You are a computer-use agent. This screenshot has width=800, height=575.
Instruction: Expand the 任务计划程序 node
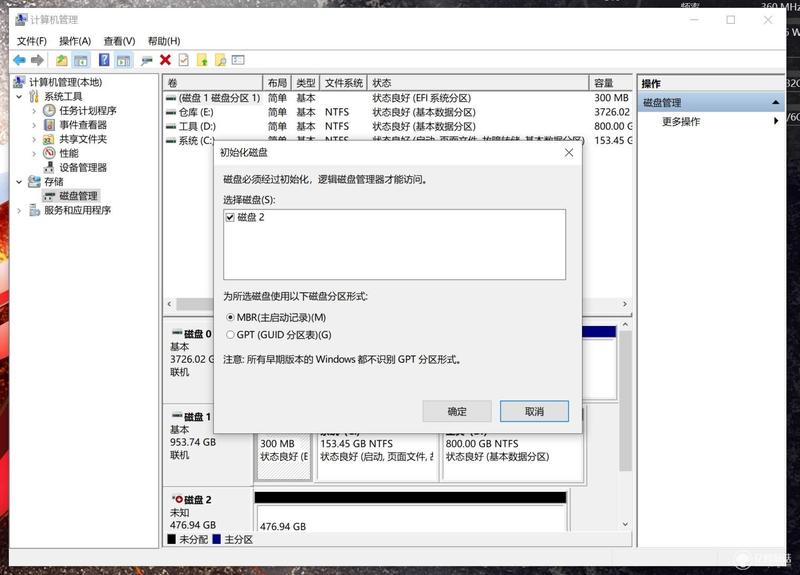(x=34, y=111)
